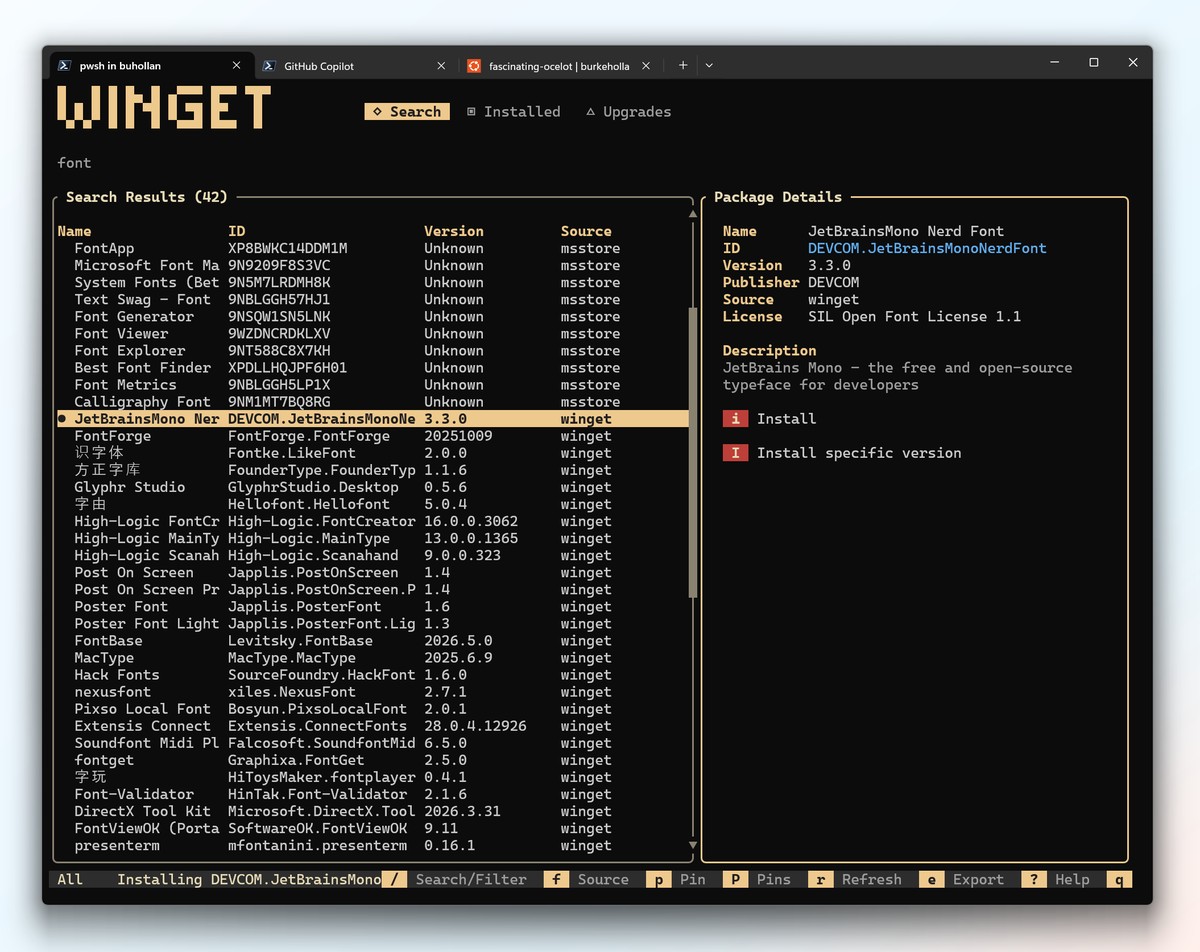1200x952 pixels.
Task: Click the results list scroll up arrow
Action: pyautogui.click(x=692, y=214)
